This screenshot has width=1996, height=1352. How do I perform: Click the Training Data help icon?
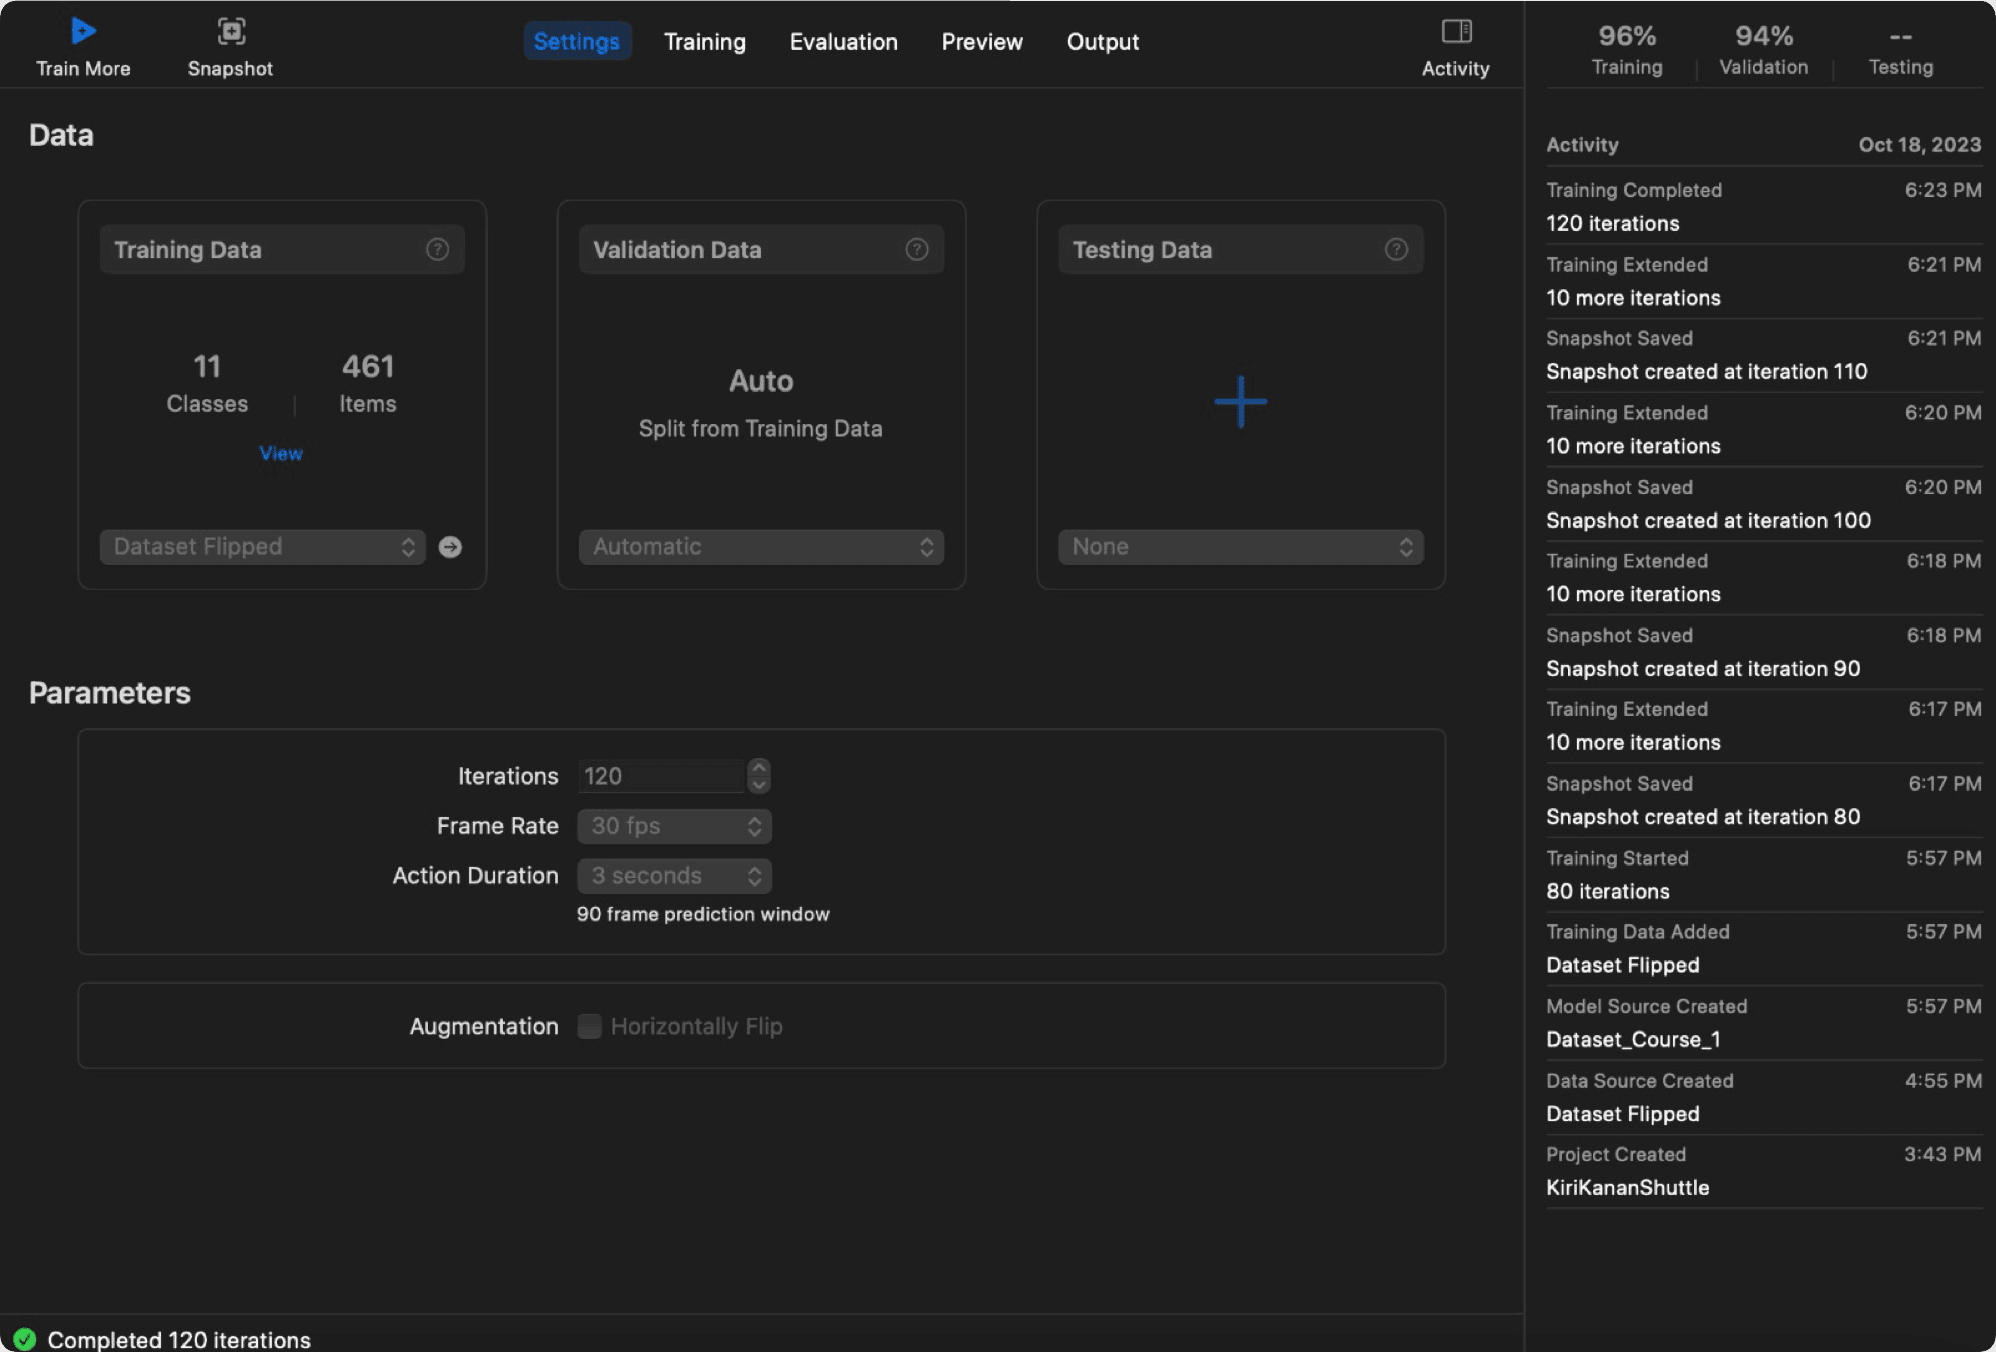coord(437,249)
